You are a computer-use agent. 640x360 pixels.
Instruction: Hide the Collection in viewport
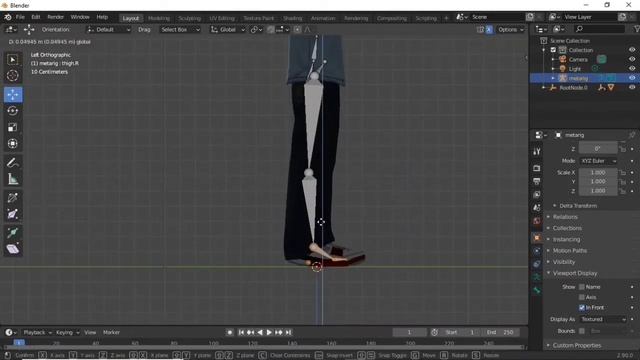pyautogui.click(x=632, y=50)
